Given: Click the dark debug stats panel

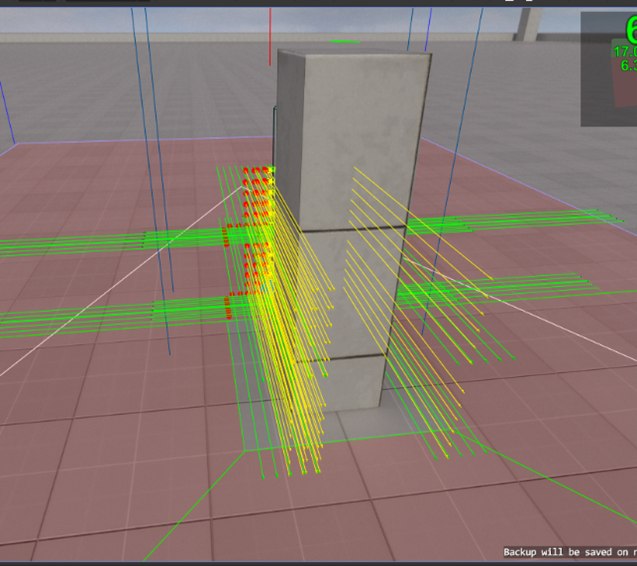Looking at the screenshot, I should click(x=609, y=69).
